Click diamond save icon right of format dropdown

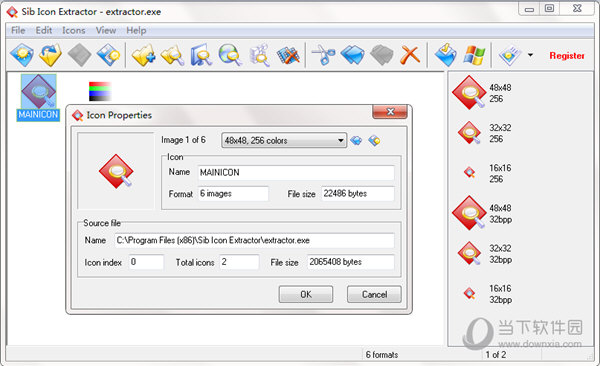point(374,141)
